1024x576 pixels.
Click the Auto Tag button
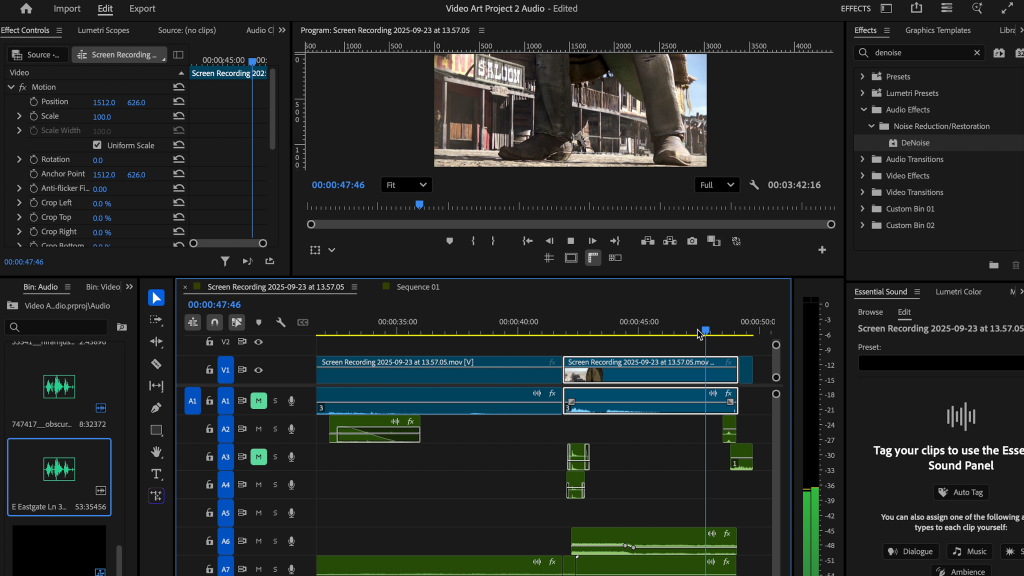click(x=960, y=492)
